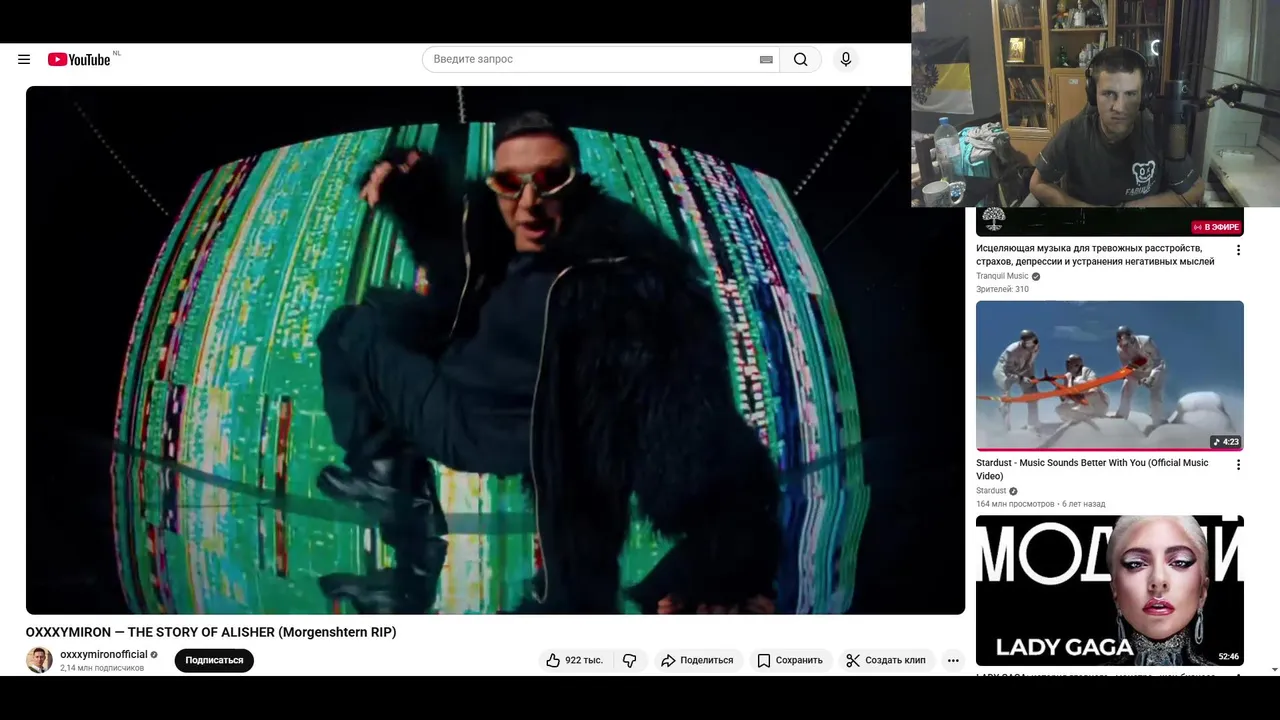Viewport: 1280px width, 720px height.
Task: Open the Stardust music video thumbnail
Action: (x=1110, y=376)
